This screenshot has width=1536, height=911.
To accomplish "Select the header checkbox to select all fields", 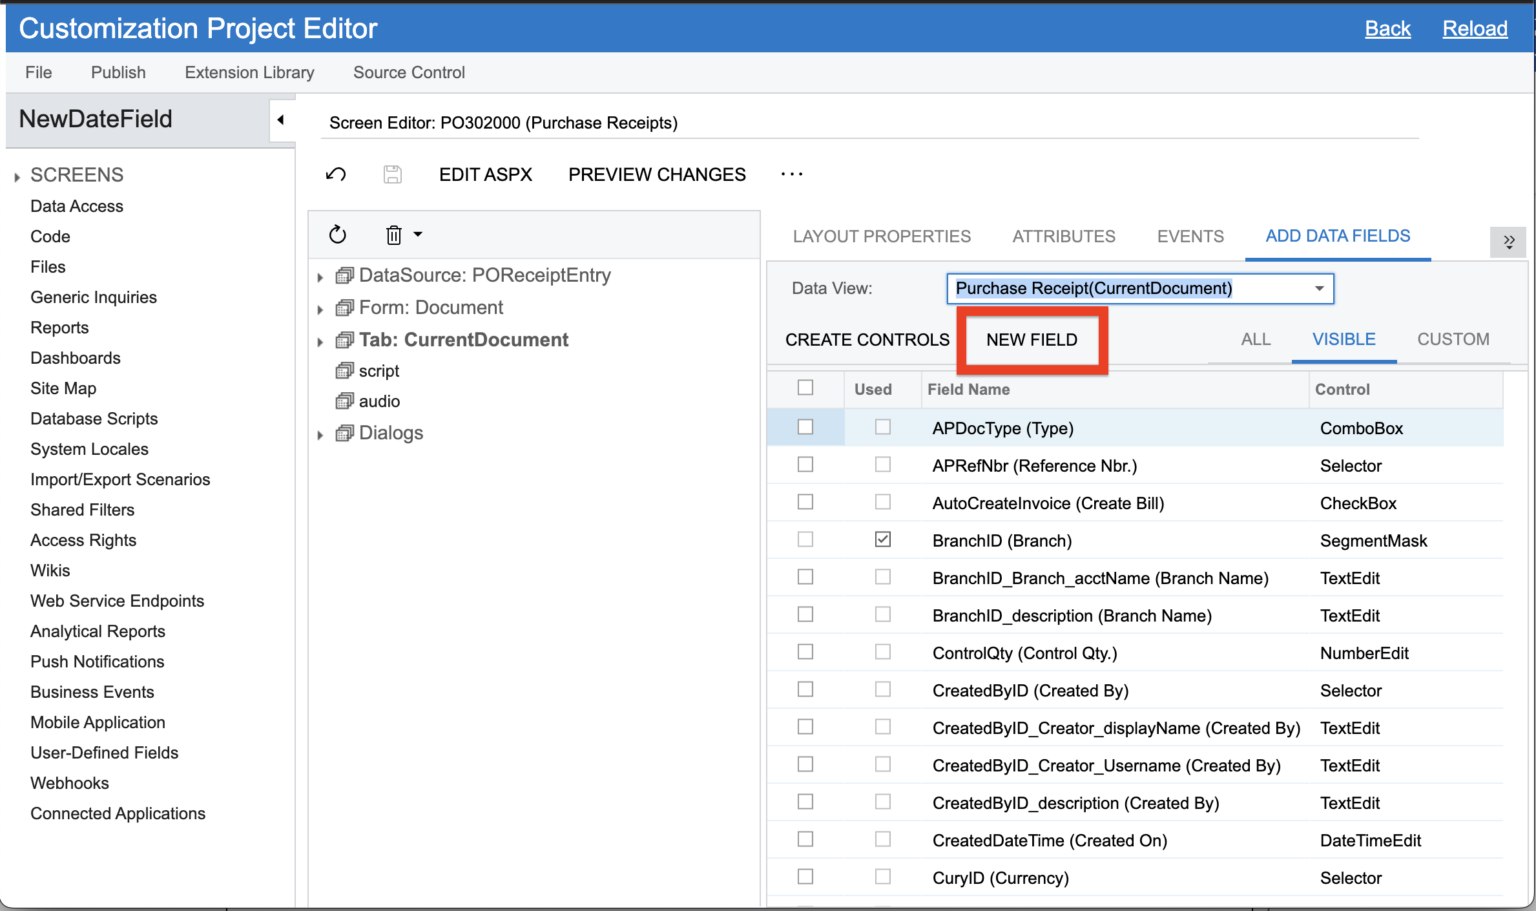I will 805,389.
